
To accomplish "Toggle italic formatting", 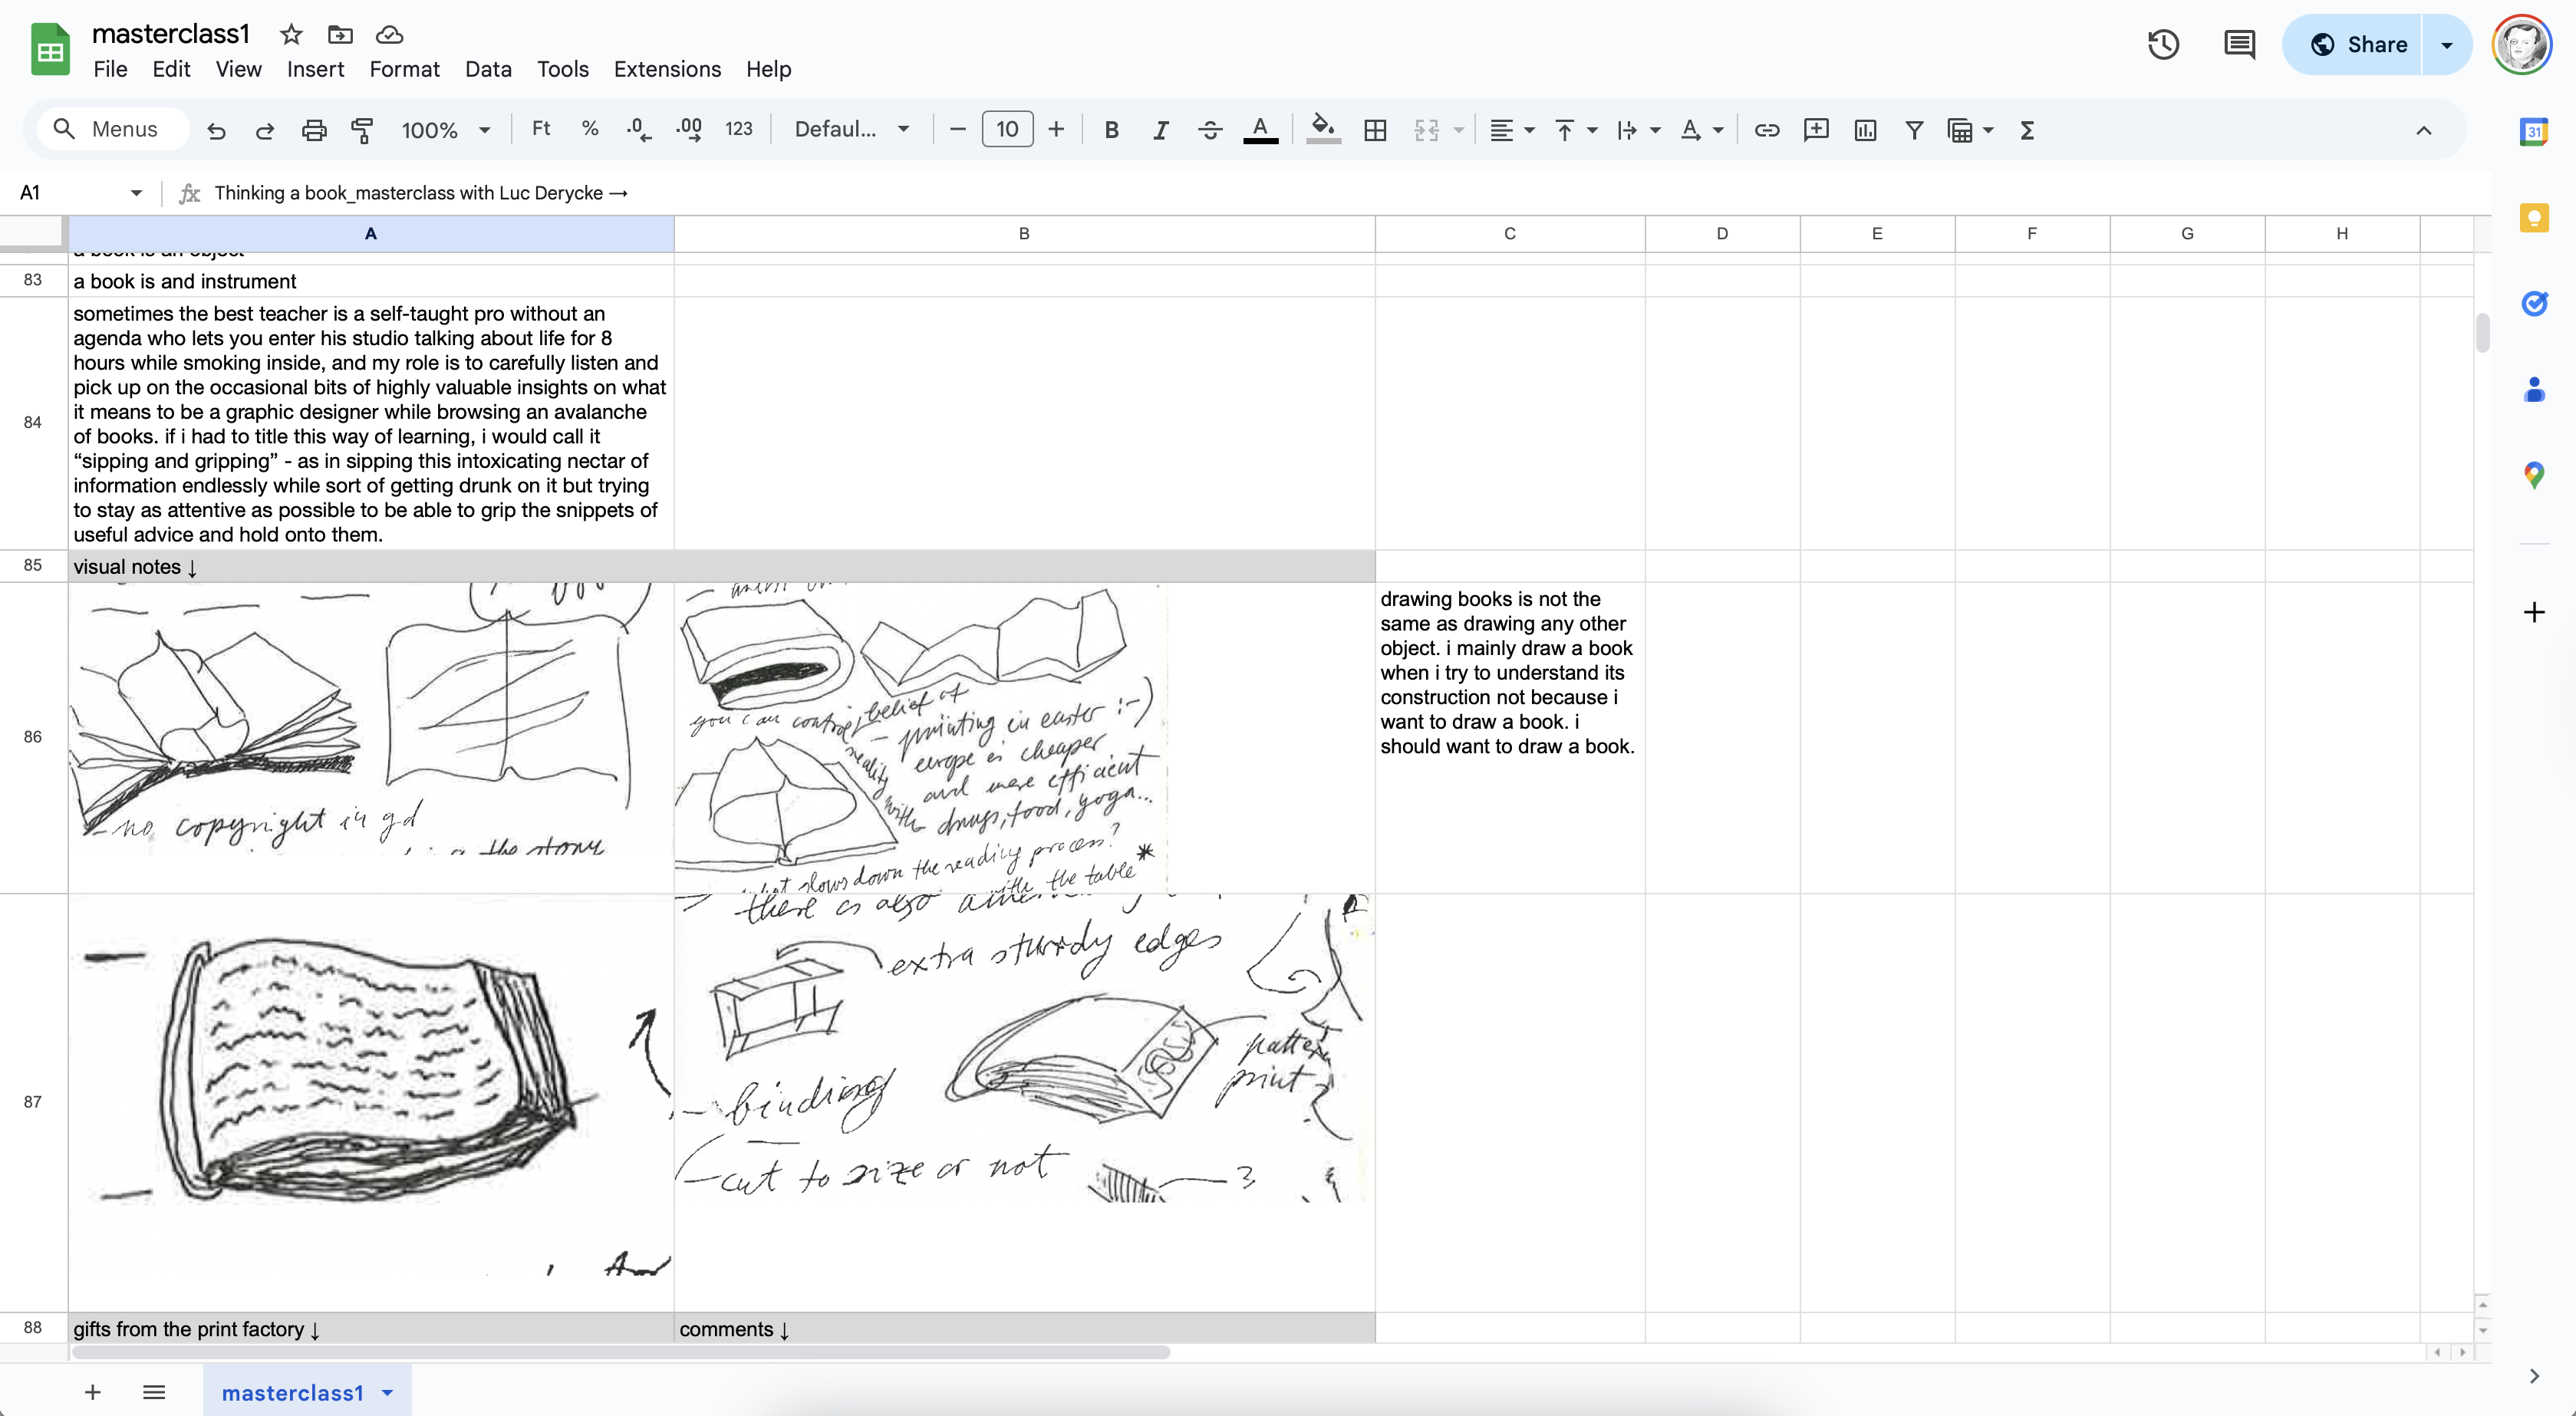I will pyautogui.click(x=1160, y=130).
